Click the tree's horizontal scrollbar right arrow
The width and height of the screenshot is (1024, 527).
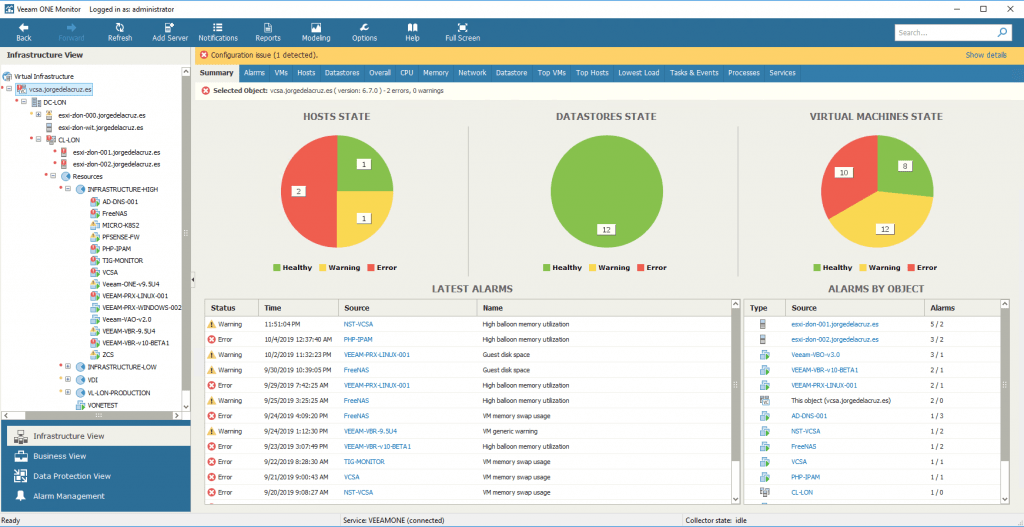pyautogui.click(x=176, y=415)
